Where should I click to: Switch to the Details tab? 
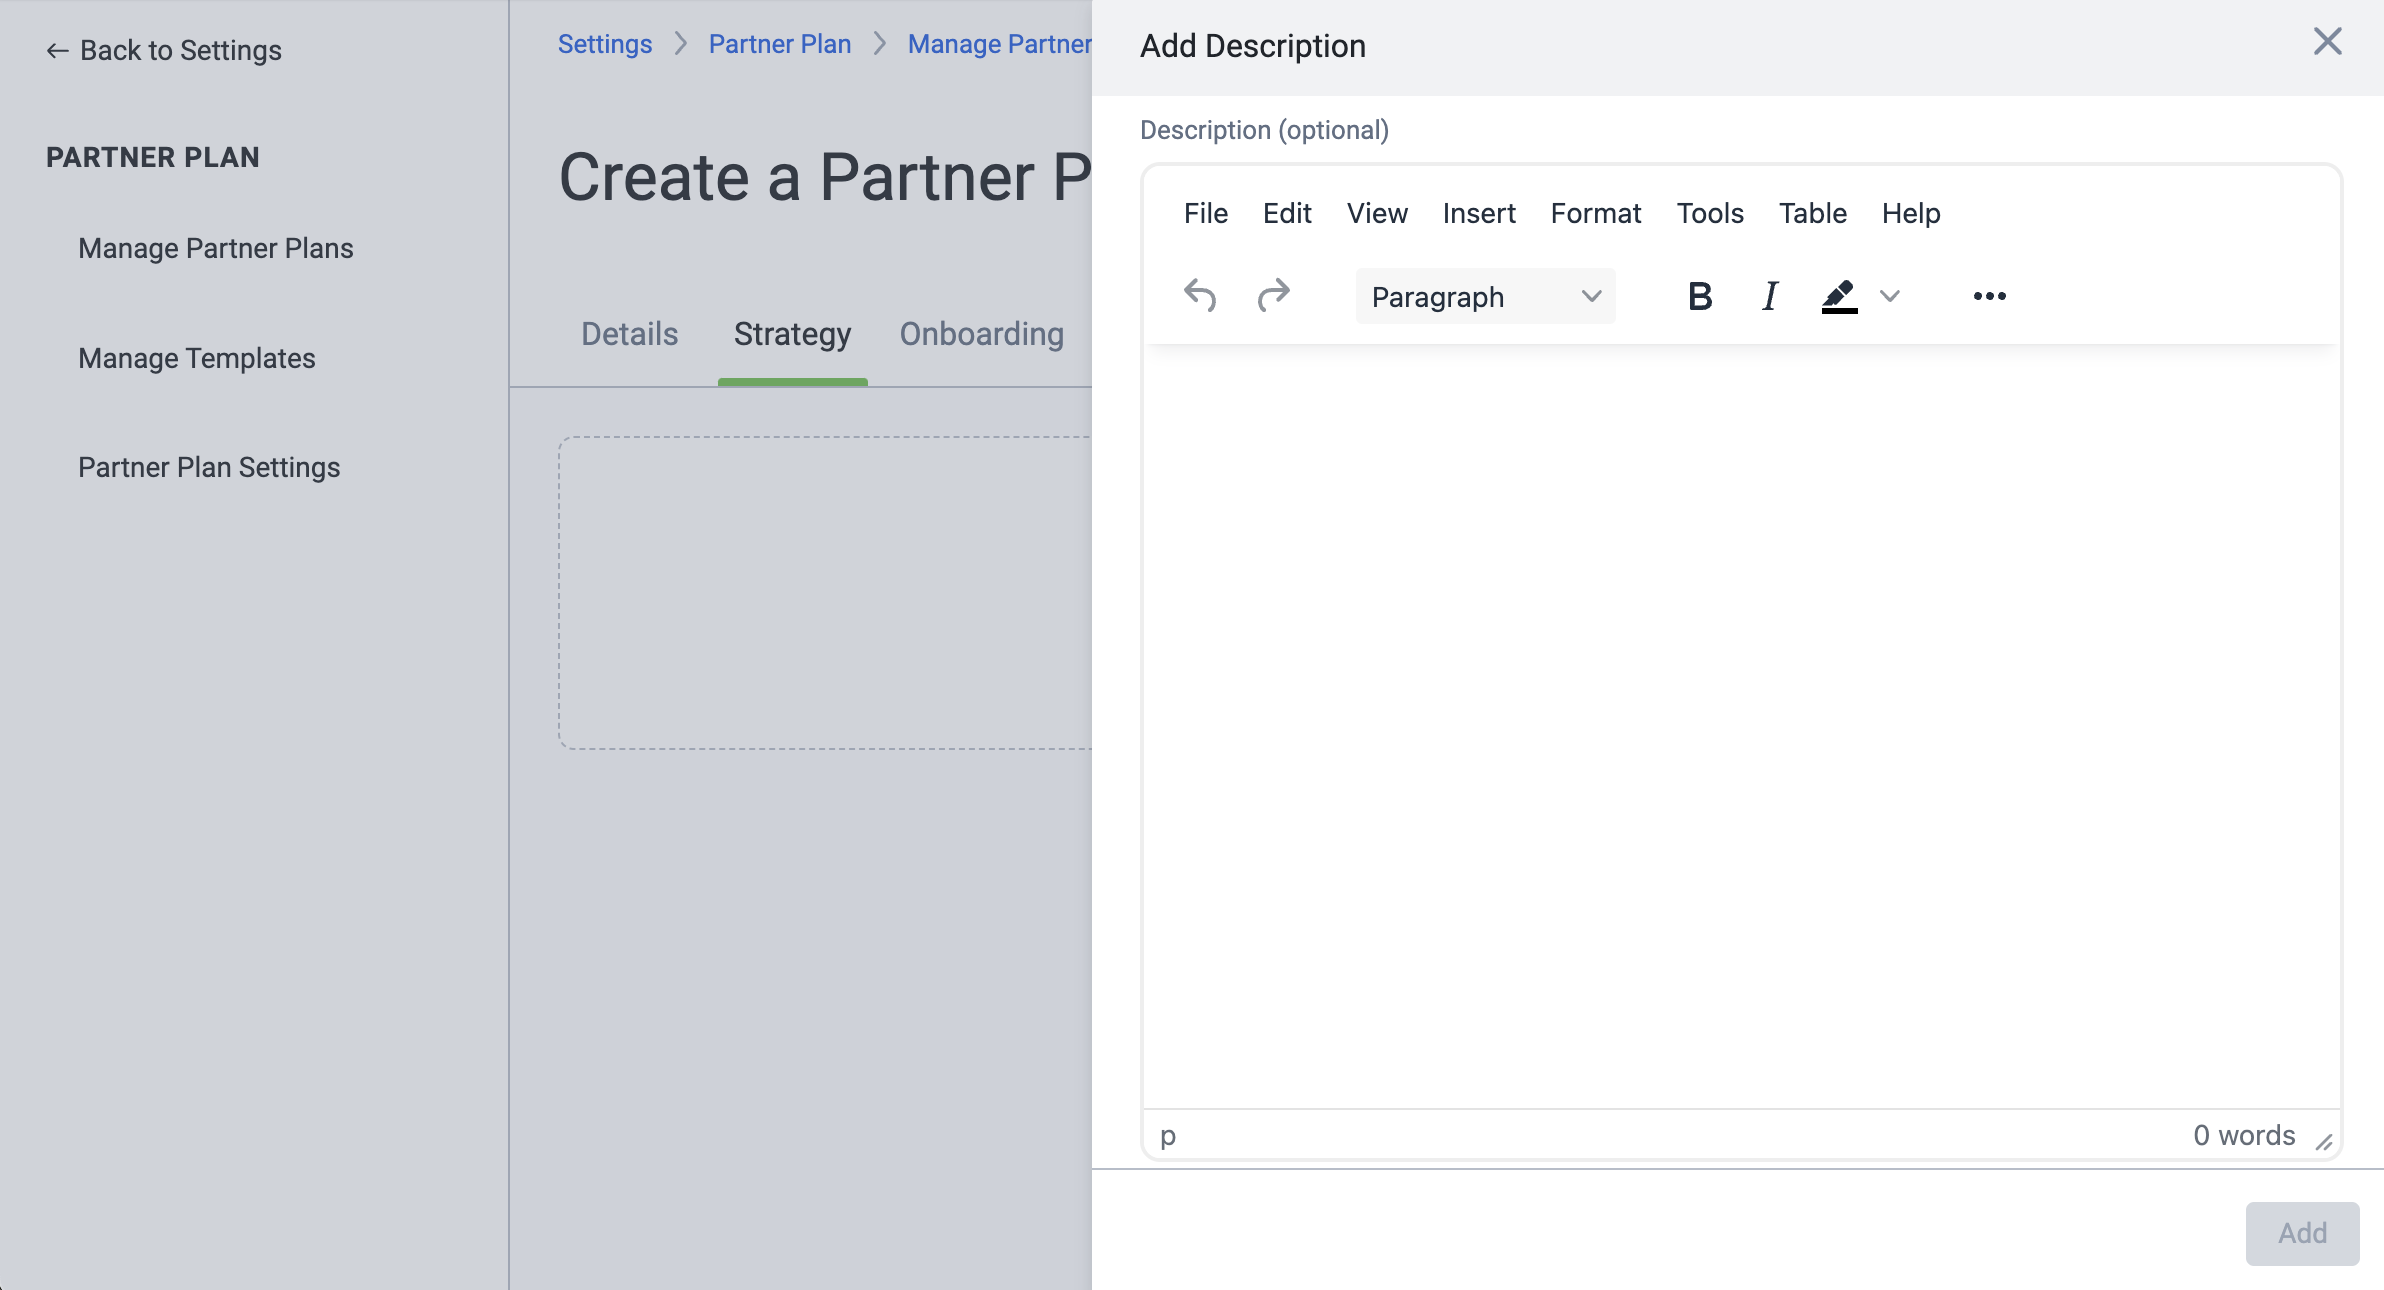pos(630,334)
